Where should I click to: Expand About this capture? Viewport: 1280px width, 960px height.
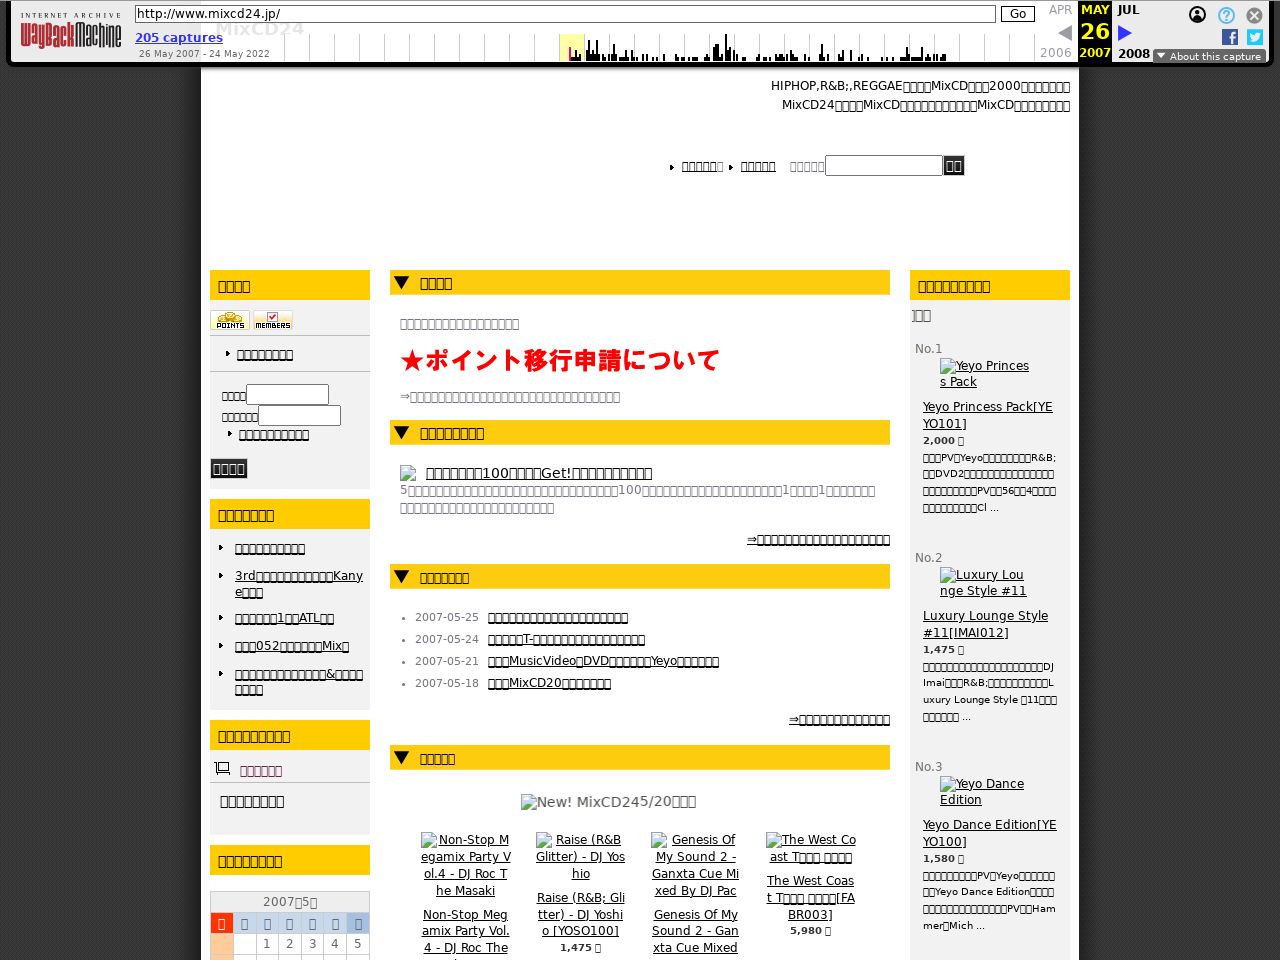pos(1209,56)
